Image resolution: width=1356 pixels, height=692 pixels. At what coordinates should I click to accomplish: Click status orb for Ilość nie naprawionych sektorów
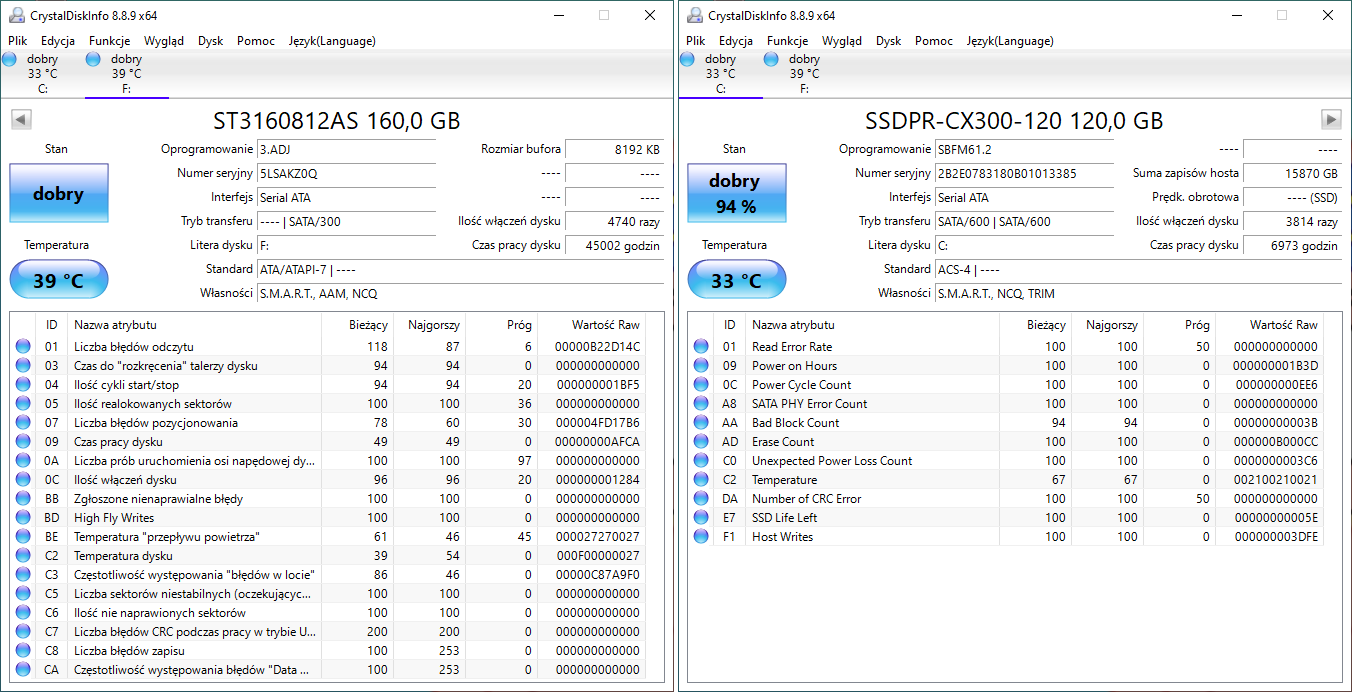pos(23,613)
